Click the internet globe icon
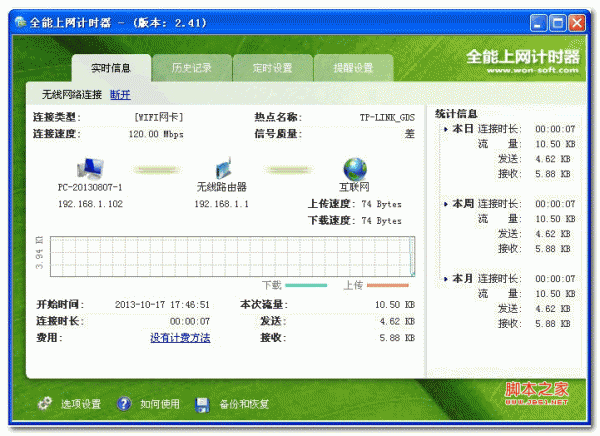600x436 pixels. pyautogui.click(x=355, y=167)
